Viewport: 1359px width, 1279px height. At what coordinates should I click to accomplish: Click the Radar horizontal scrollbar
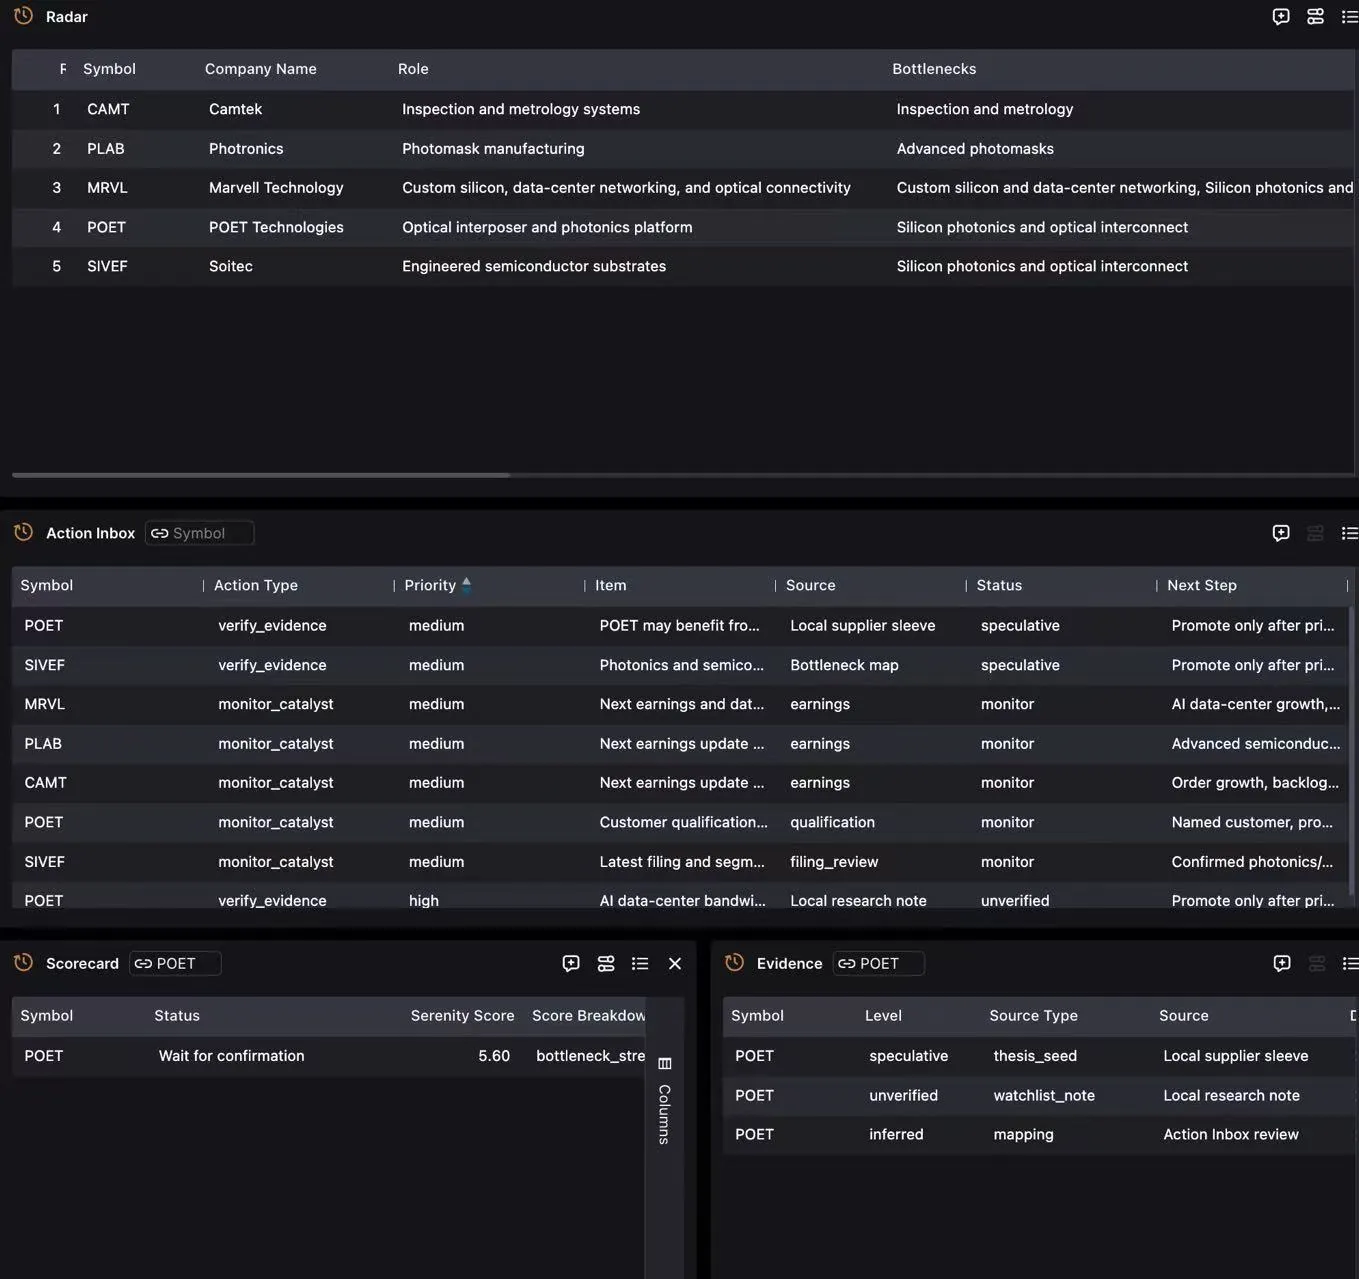pyautogui.click(x=261, y=475)
